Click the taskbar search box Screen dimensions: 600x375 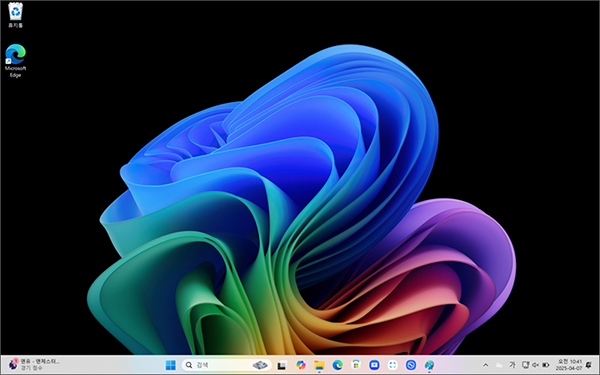(227, 365)
